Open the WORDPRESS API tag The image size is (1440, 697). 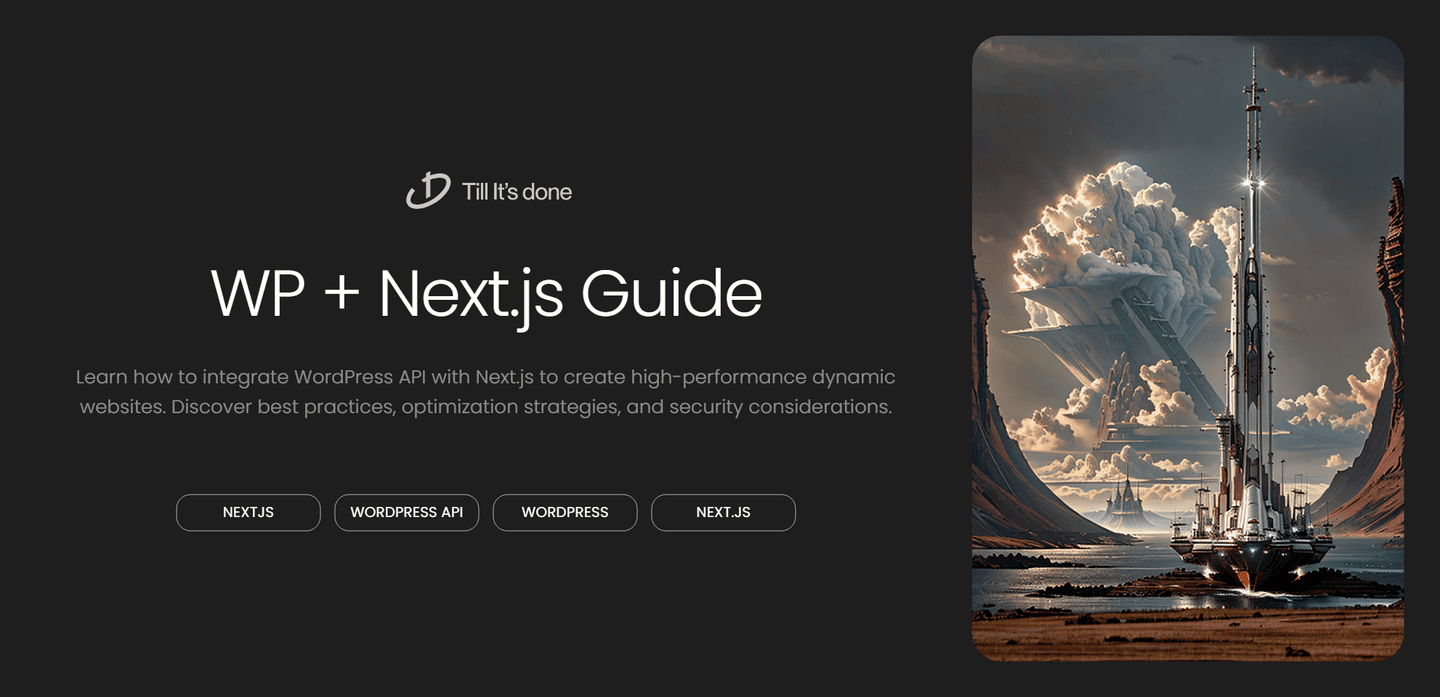[407, 512]
